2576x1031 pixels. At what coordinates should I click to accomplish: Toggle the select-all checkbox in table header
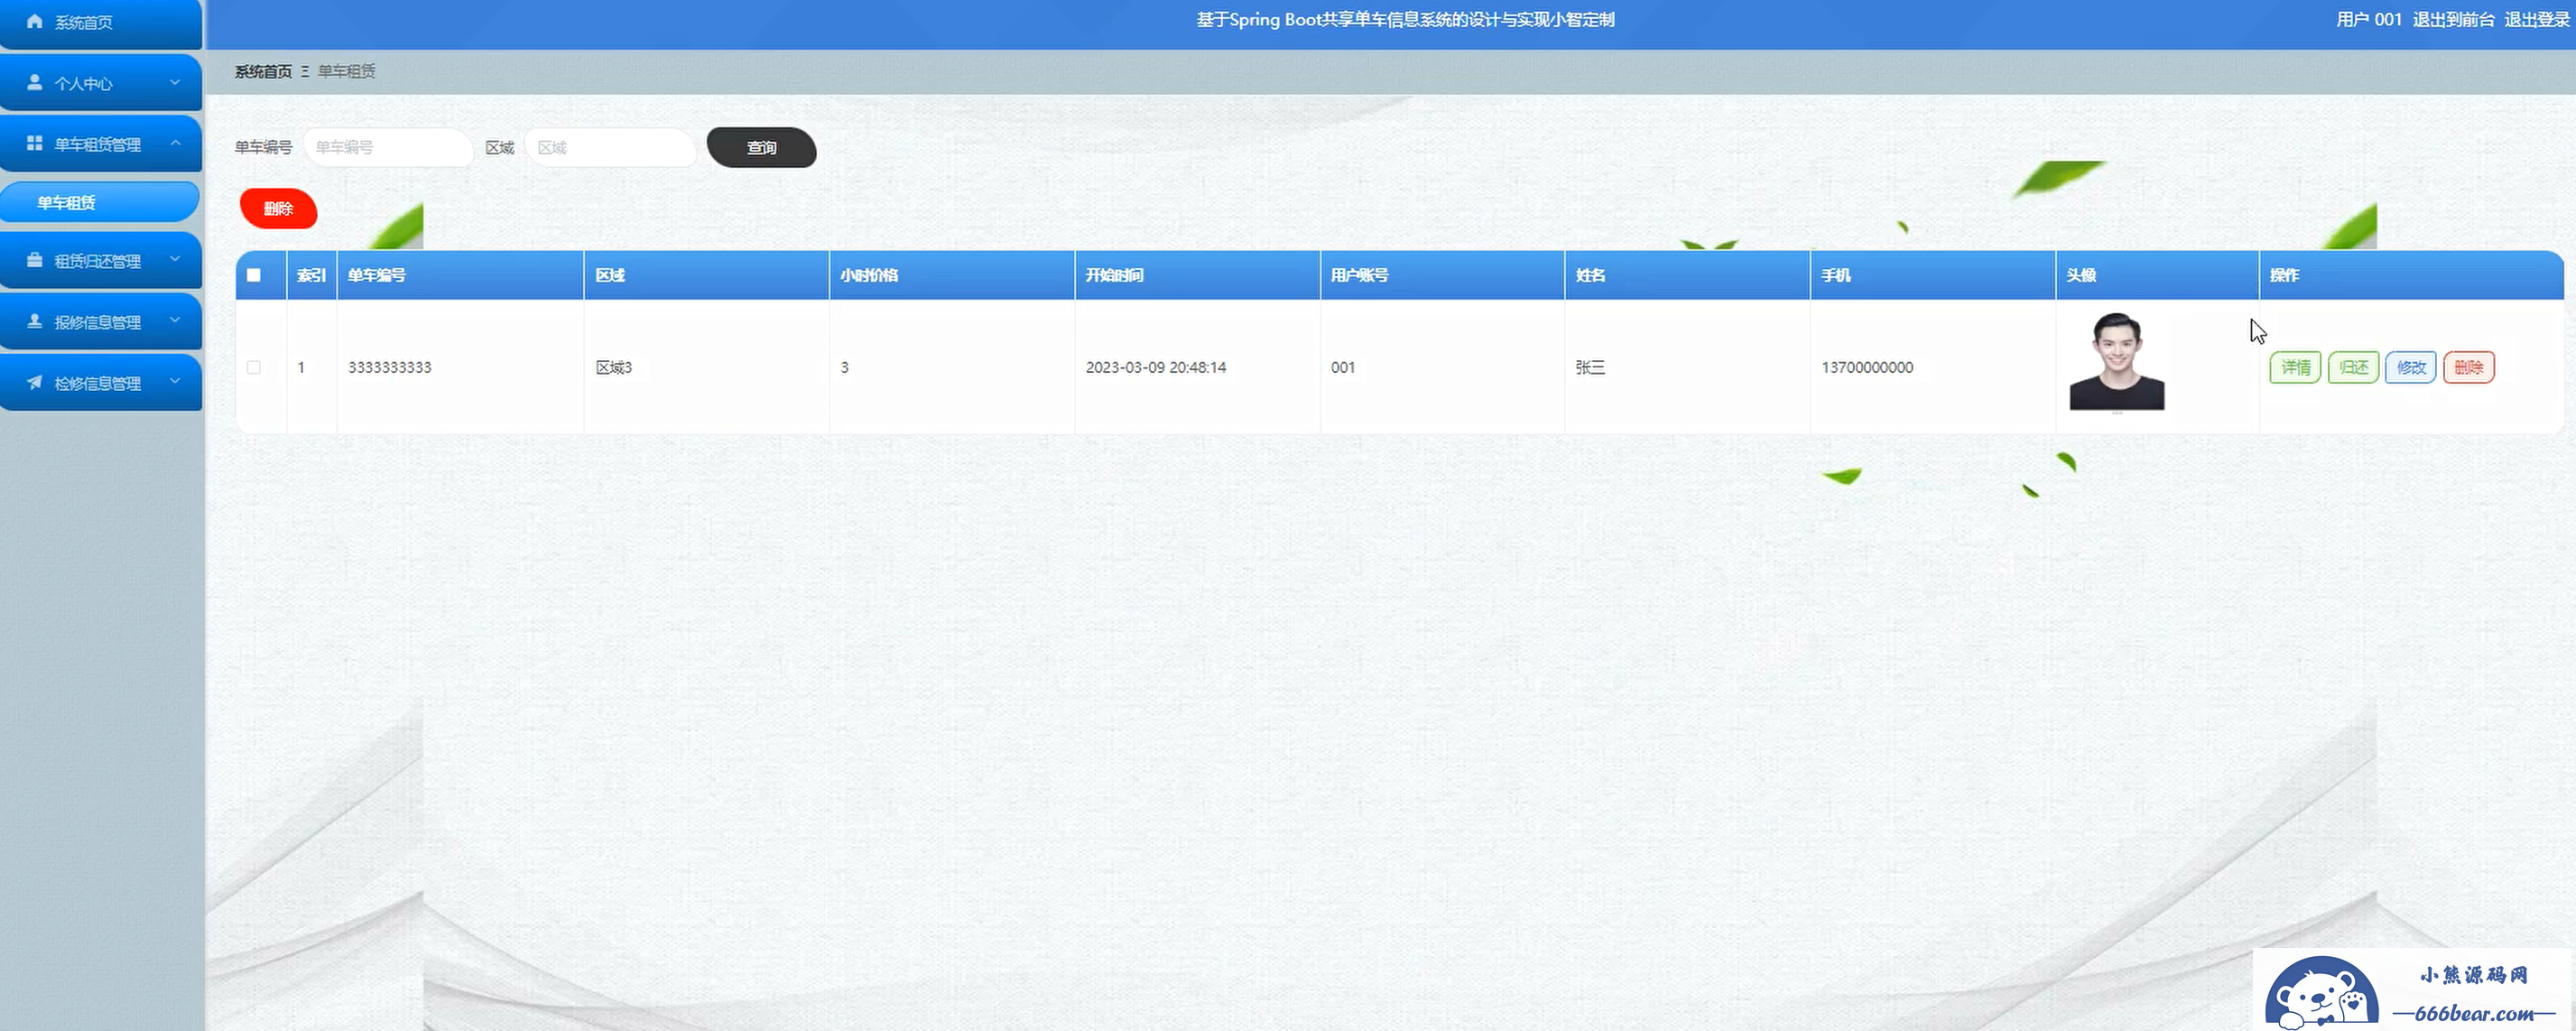pyautogui.click(x=254, y=275)
